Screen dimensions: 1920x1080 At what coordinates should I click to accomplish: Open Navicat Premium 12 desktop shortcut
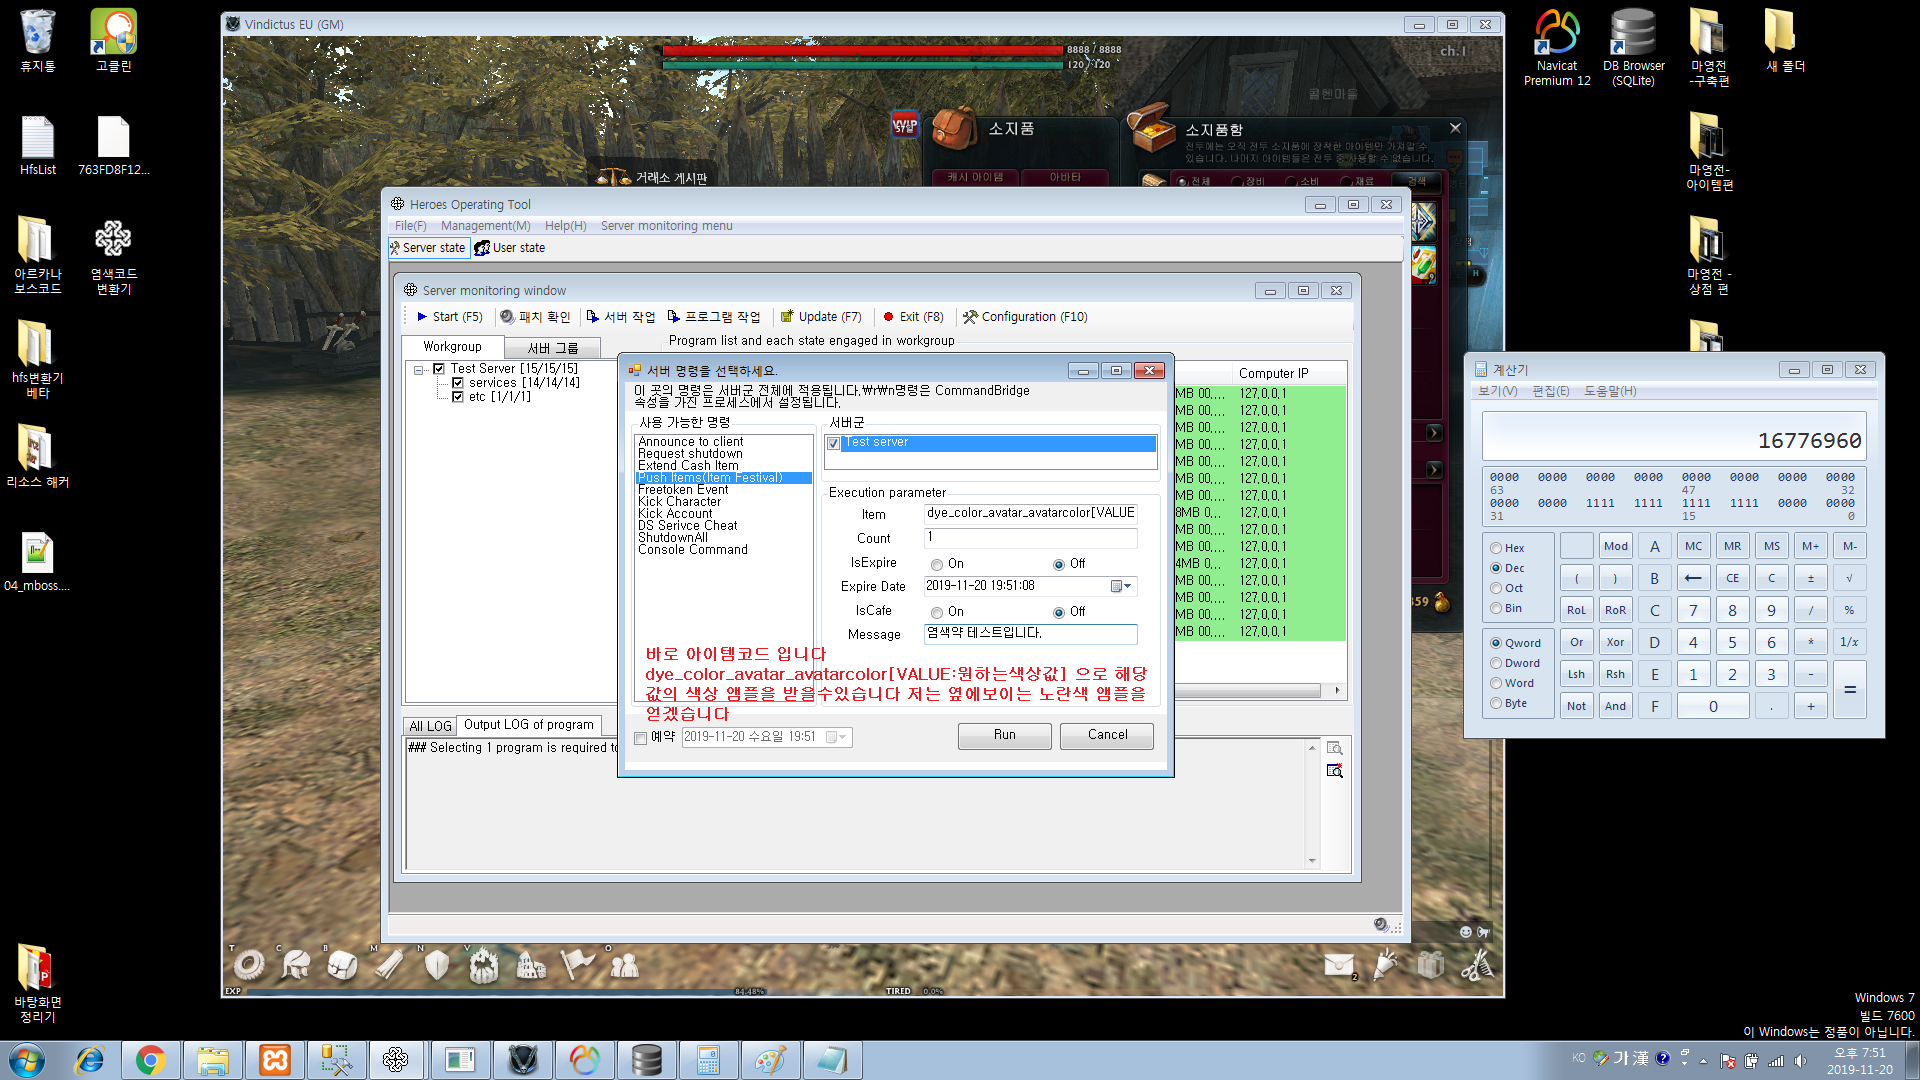[x=1557, y=47]
